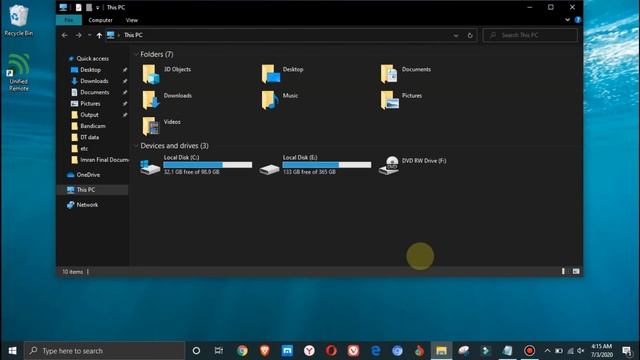Open the Help question mark icon
The image size is (640, 360).
tap(578, 20)
